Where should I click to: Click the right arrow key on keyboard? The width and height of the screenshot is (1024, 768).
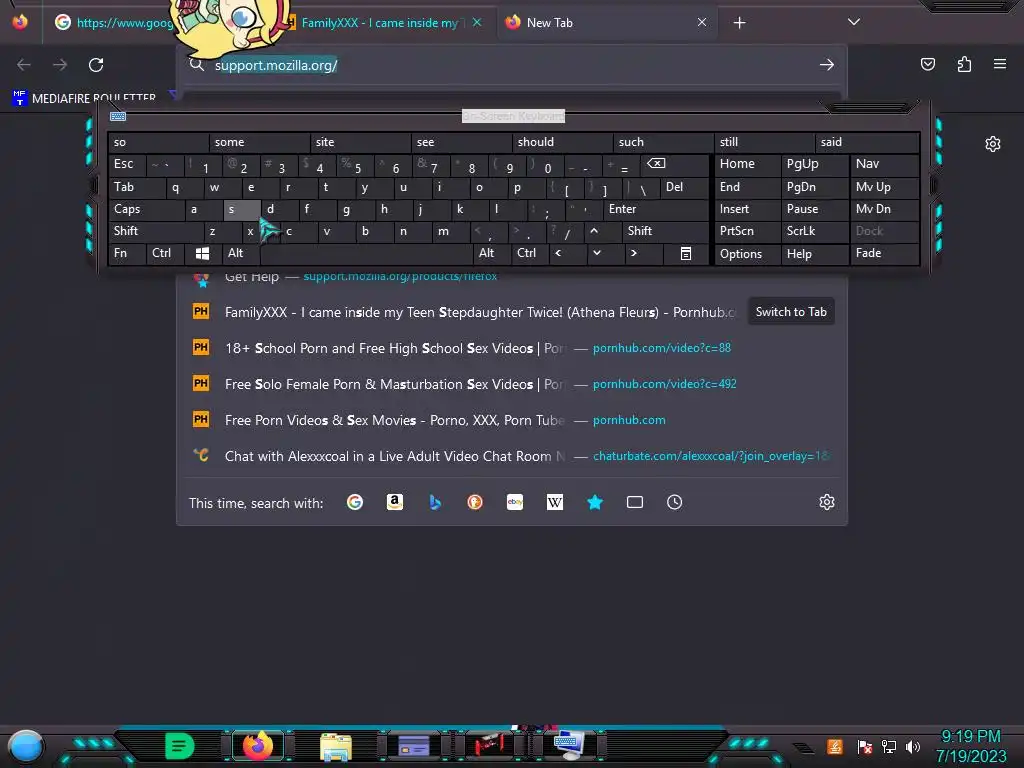pos(633,253)
